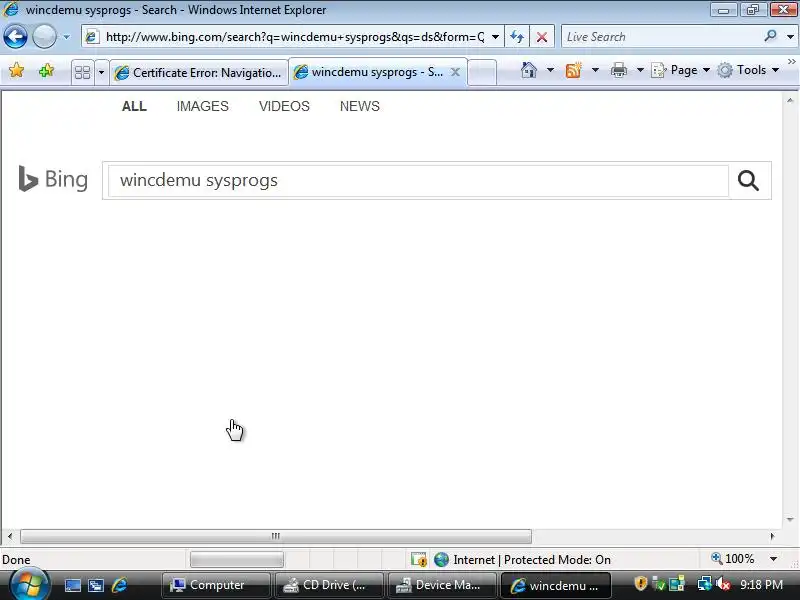The height and width of the screenshot is (600, 800).
Task: Expand the Home button dropdown
Action: [550, 70]
